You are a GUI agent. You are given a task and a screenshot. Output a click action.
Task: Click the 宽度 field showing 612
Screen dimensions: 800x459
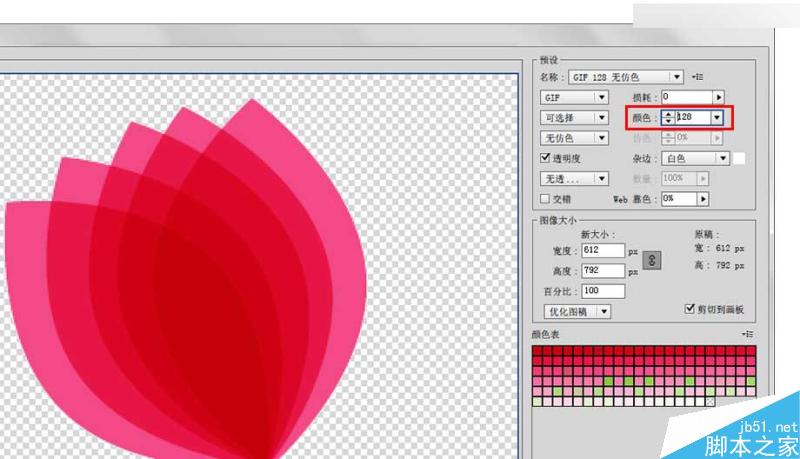pos(603,250)
